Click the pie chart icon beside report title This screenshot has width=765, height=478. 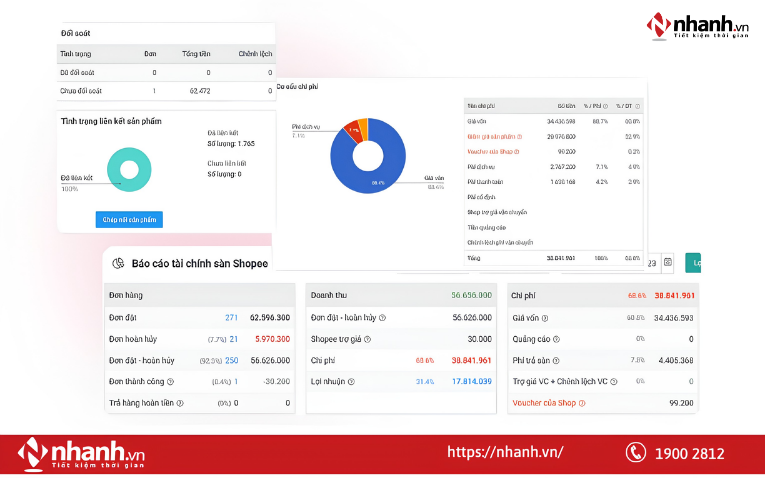pos(119,263)
